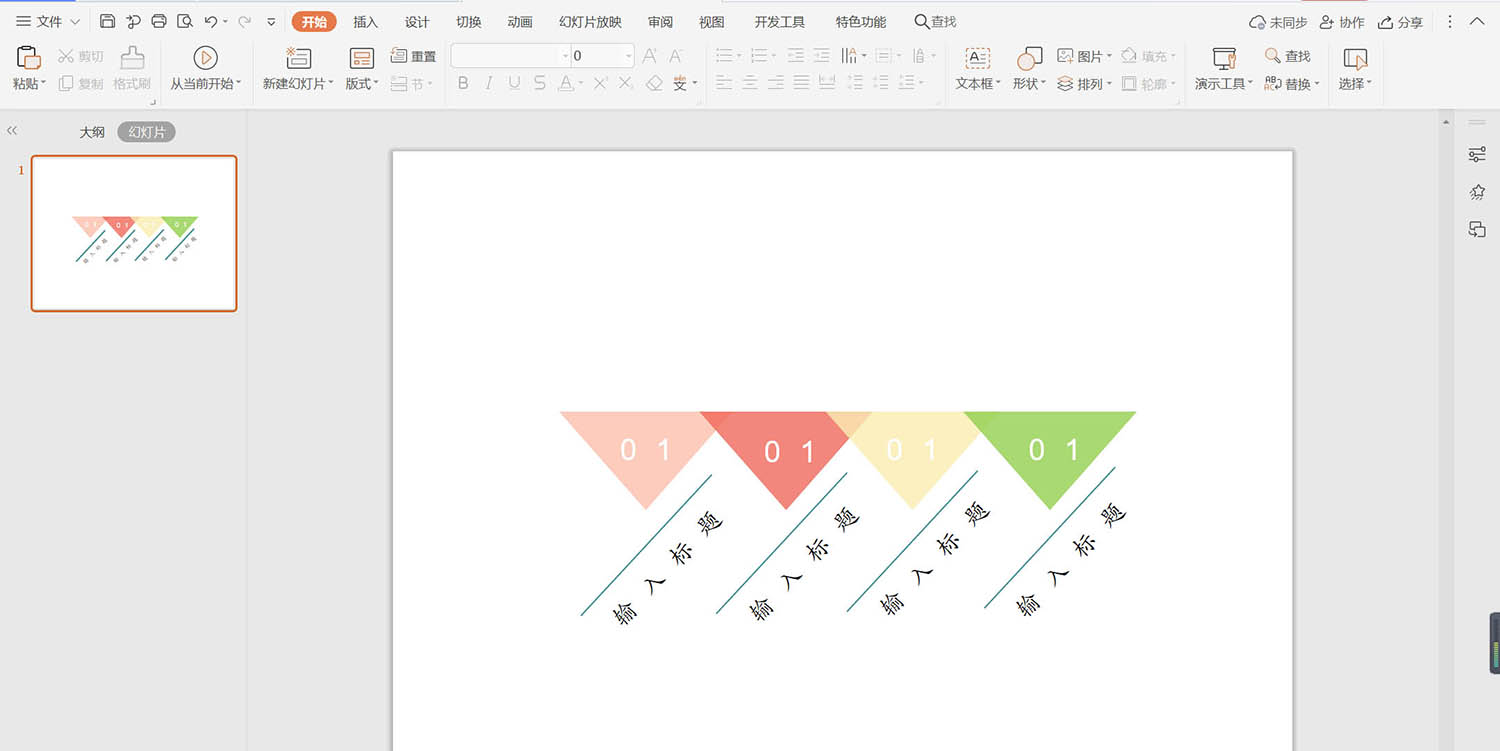Screen dimensions: 1500x751
Task: Click the 未同步 sync status button
Action: click(x=1278, y=22)
